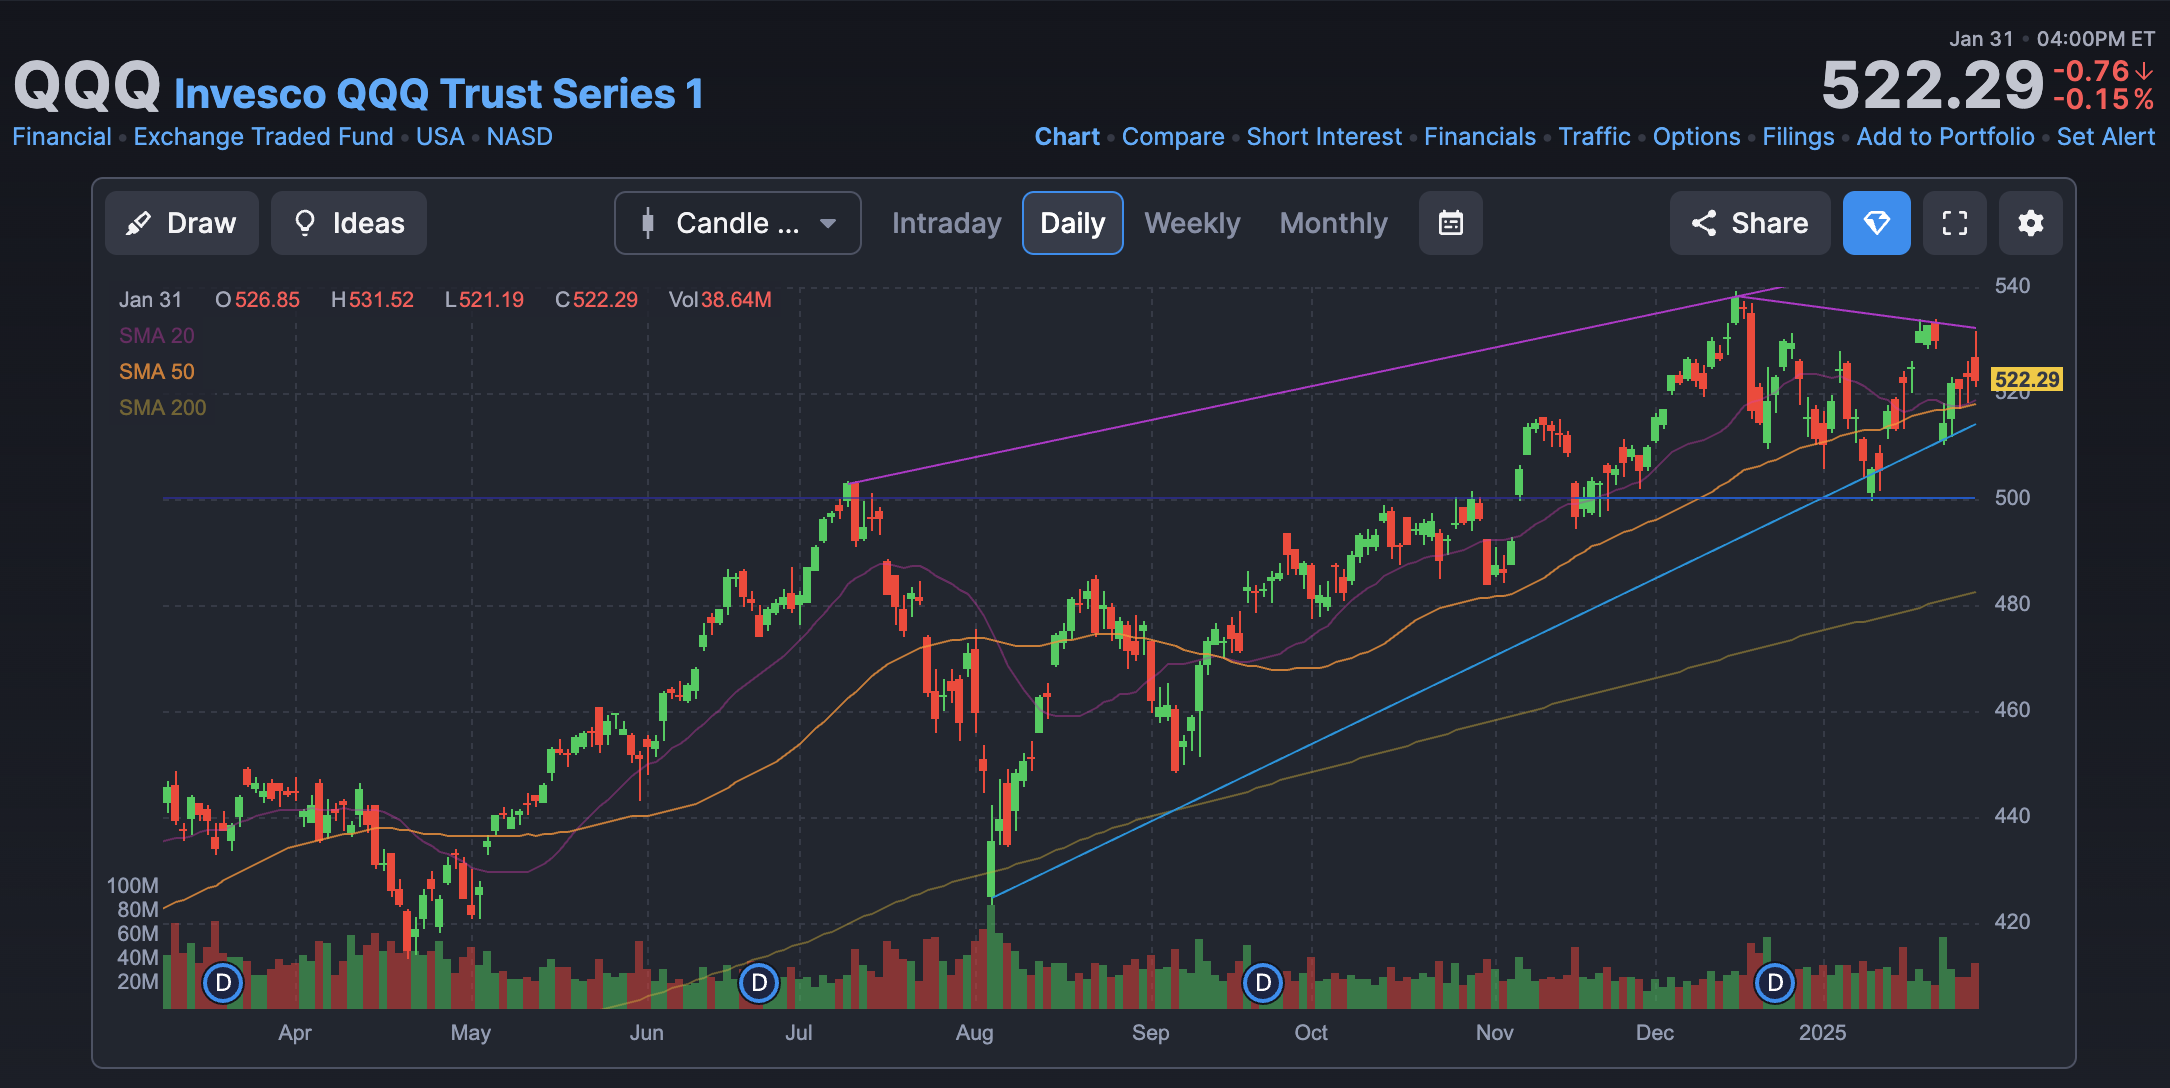Click the SMA 200 legend label
Screen dimensions: 2170x1088
click(162, 408)
